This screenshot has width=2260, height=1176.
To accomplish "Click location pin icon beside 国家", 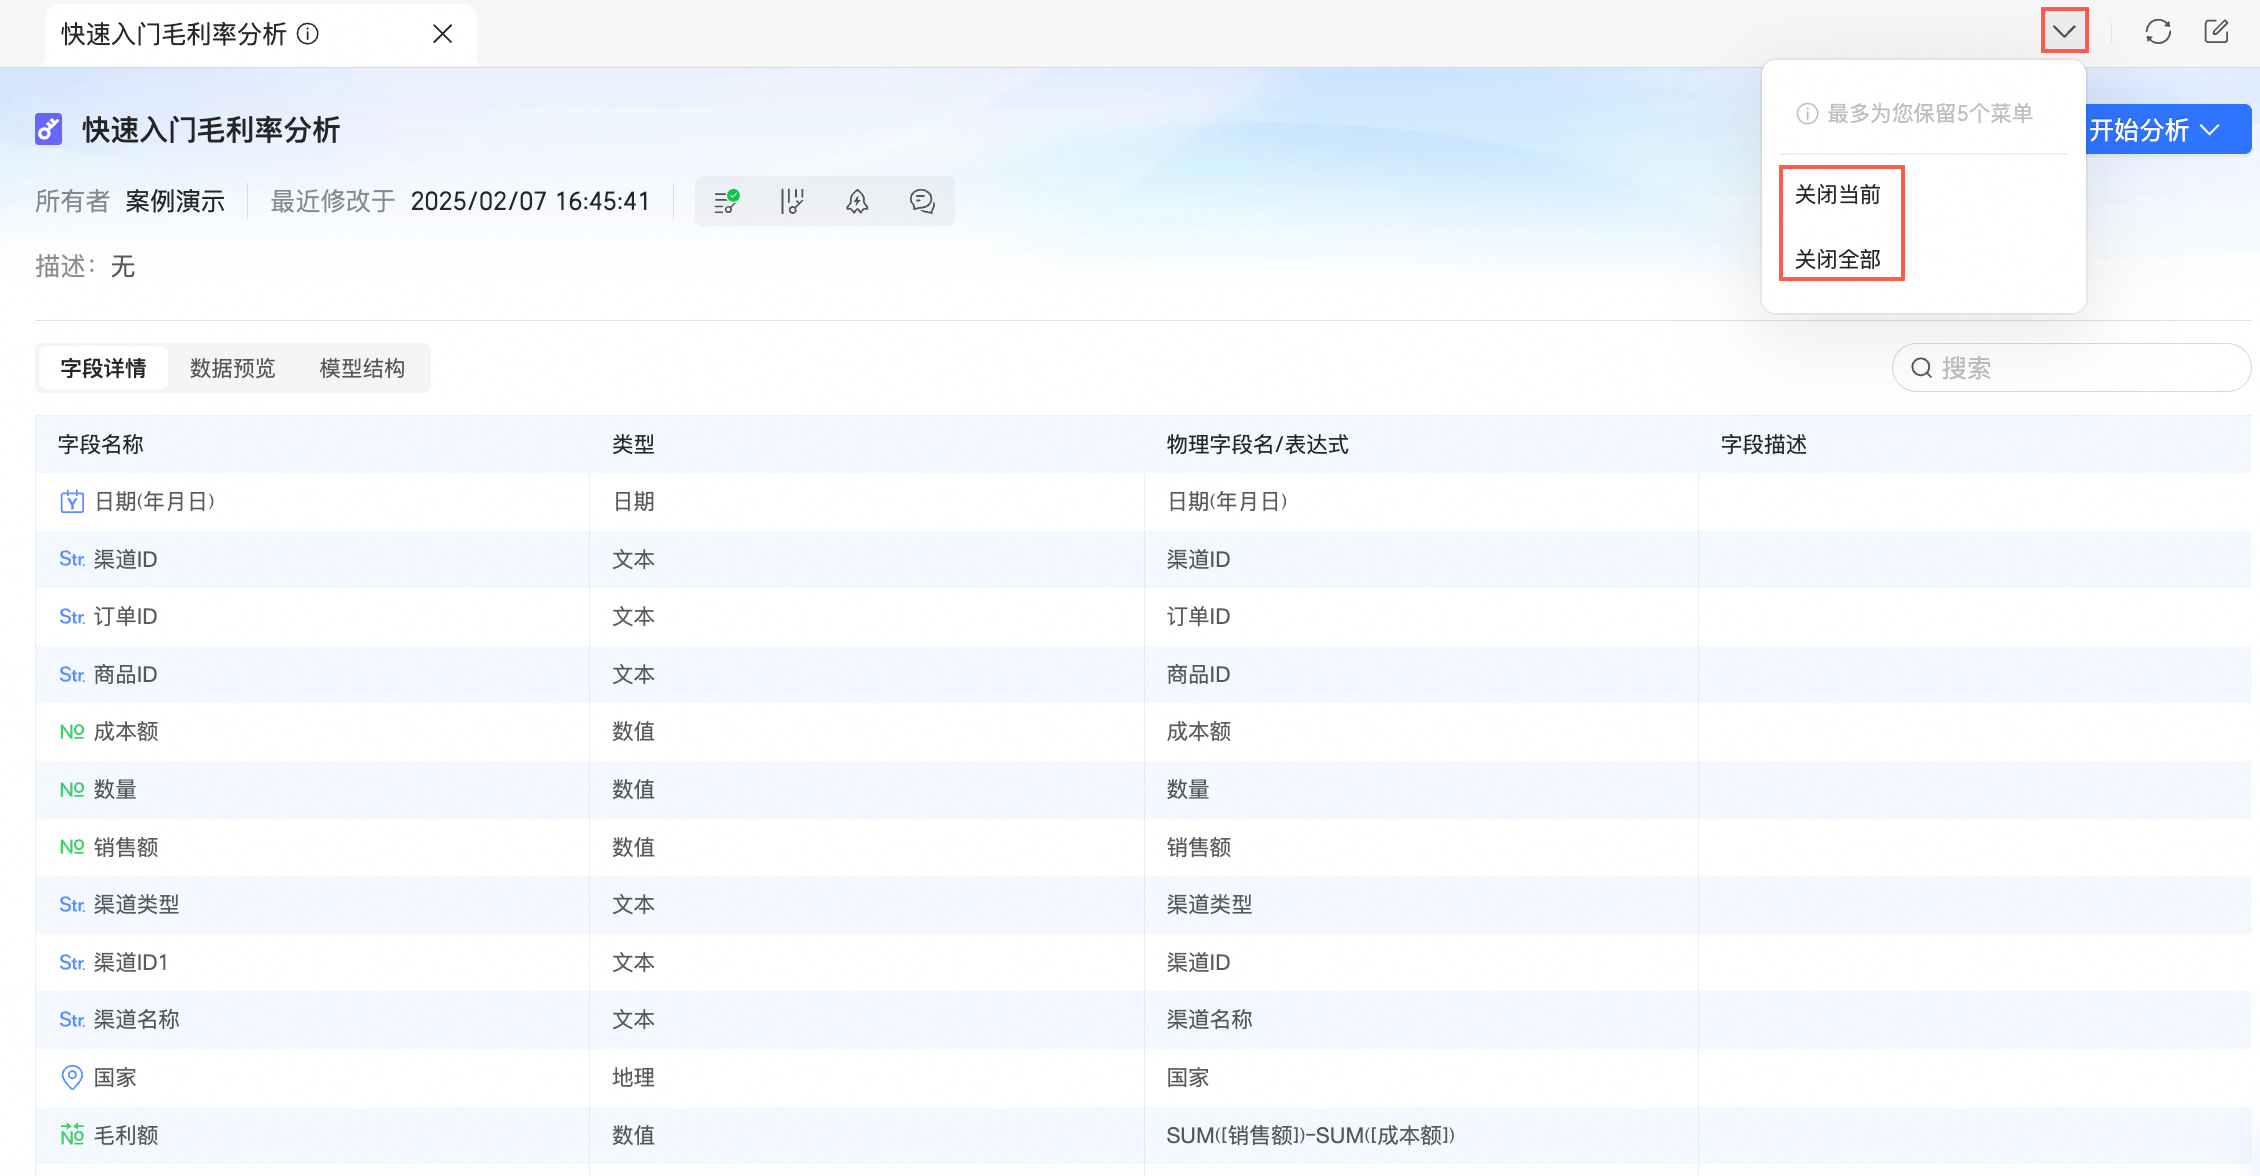I will point(72,1077).
